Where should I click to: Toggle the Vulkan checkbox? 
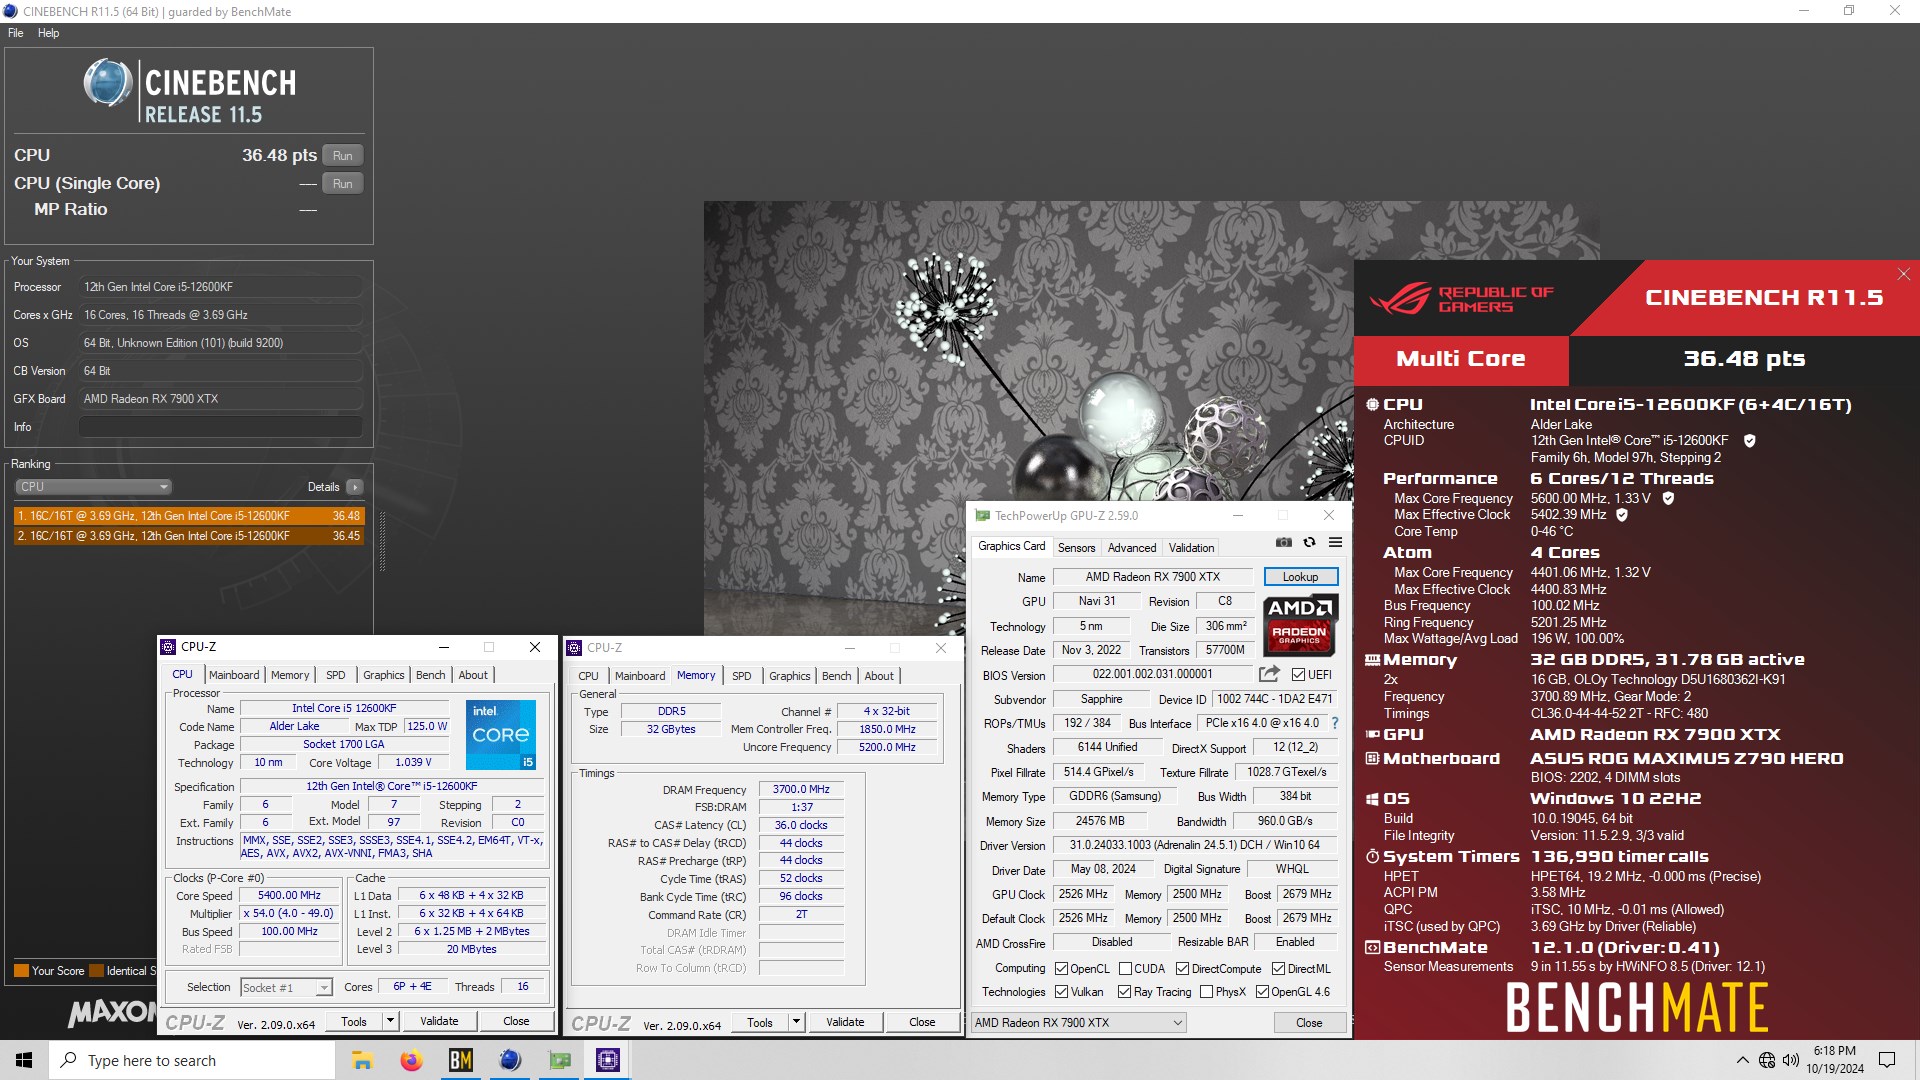click(1062, 992)
